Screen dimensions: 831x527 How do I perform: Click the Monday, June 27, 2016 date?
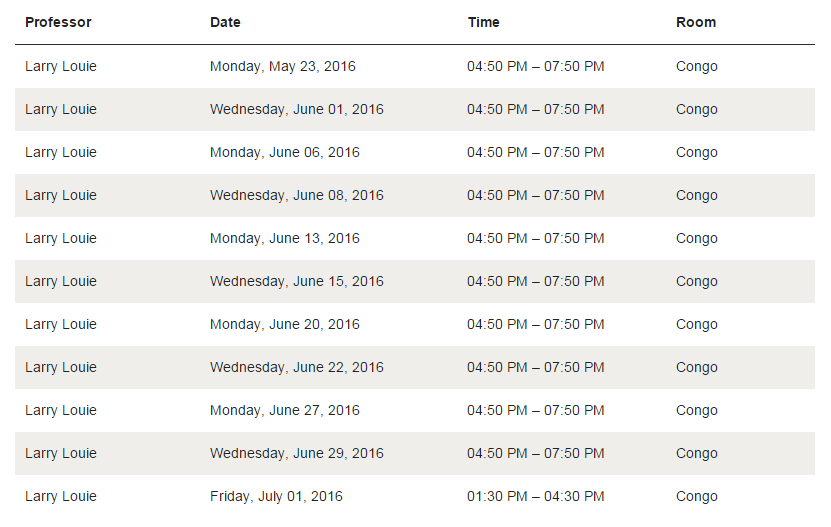pos(285,410)
